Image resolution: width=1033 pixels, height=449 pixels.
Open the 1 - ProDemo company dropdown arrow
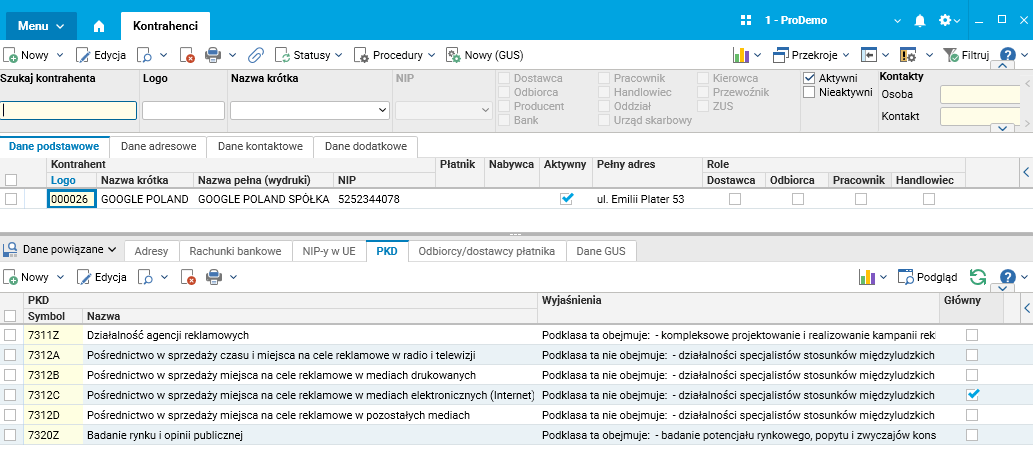pyautogui.click(x=897, y=21)
